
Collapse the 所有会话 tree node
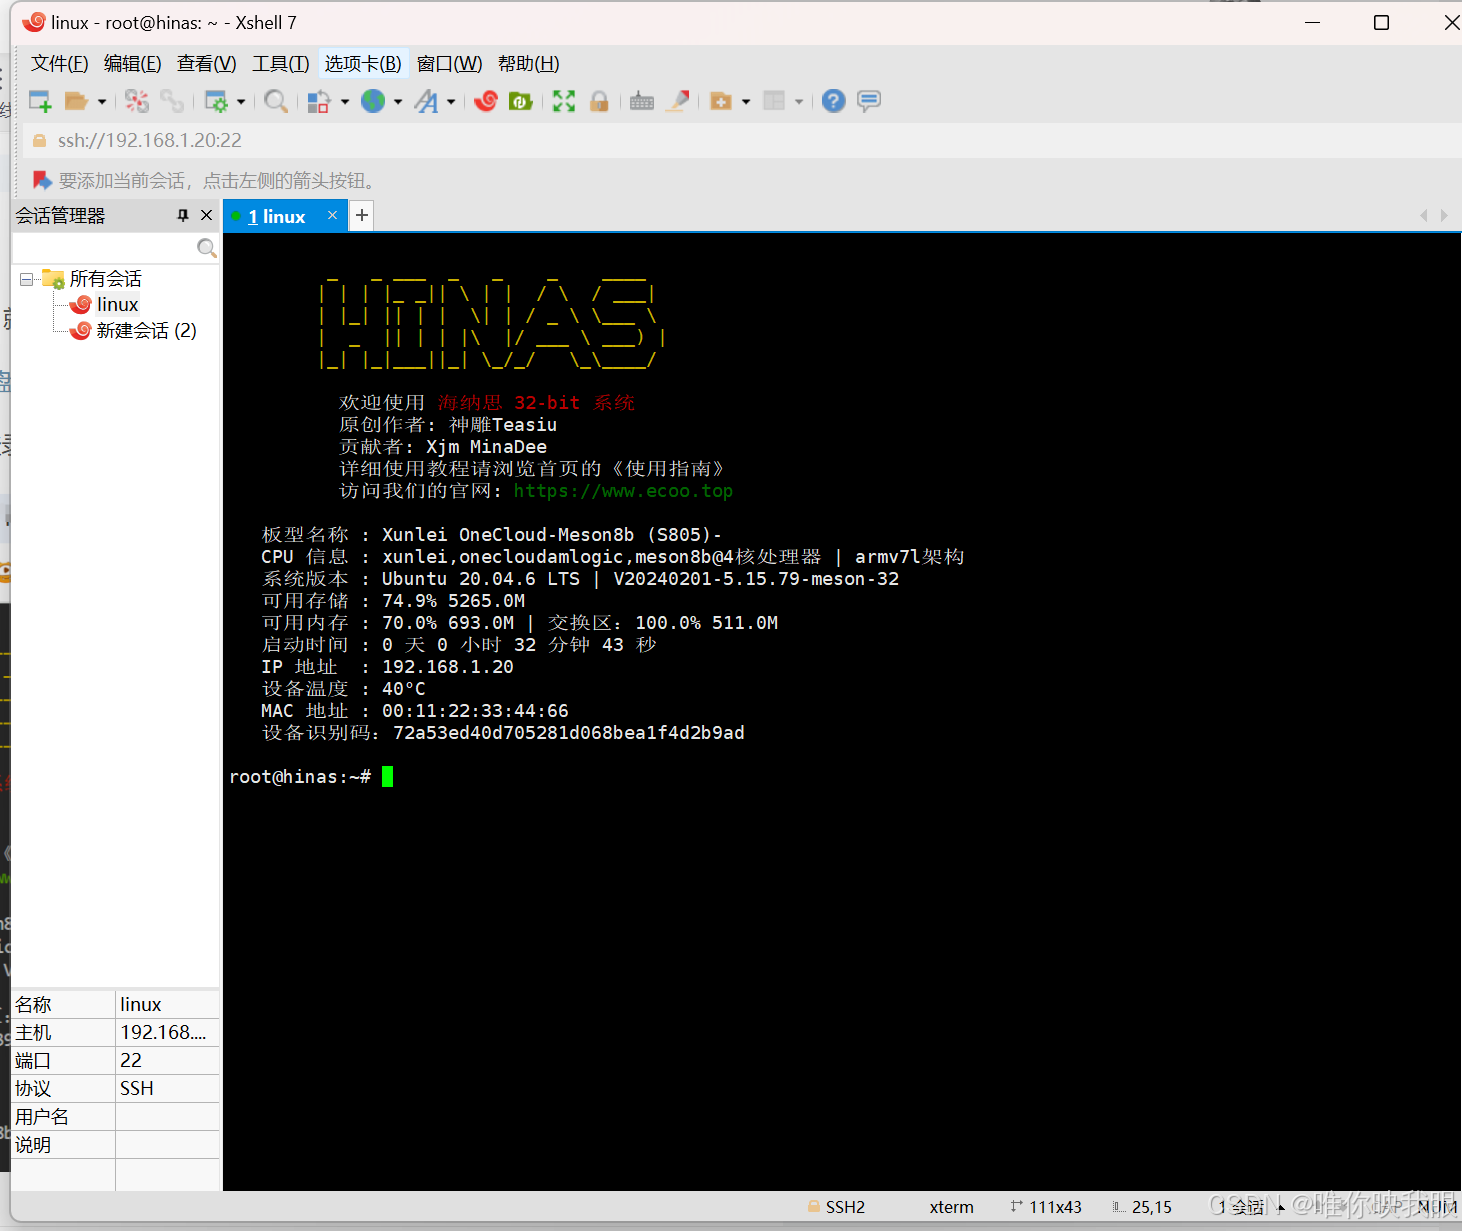click(x=27, y=279)
